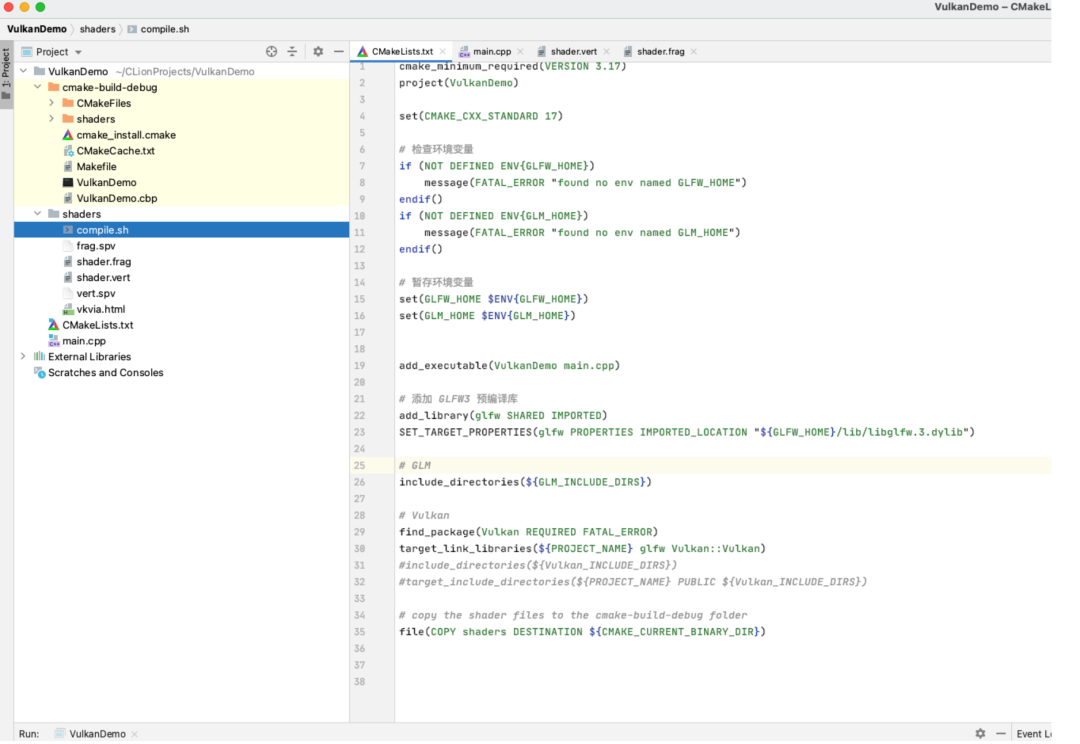The height and width of the screenshot is (744, 1080).
Task: Click the vkvia.html file icon
Action: pyautogui.click(x=68, y=309)
